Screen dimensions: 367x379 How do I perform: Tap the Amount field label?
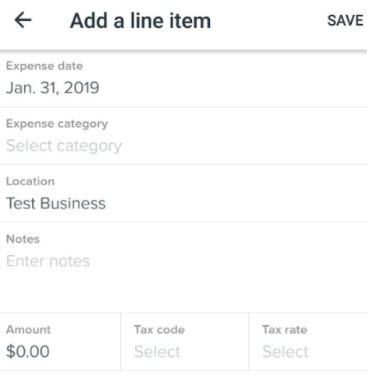28,330
